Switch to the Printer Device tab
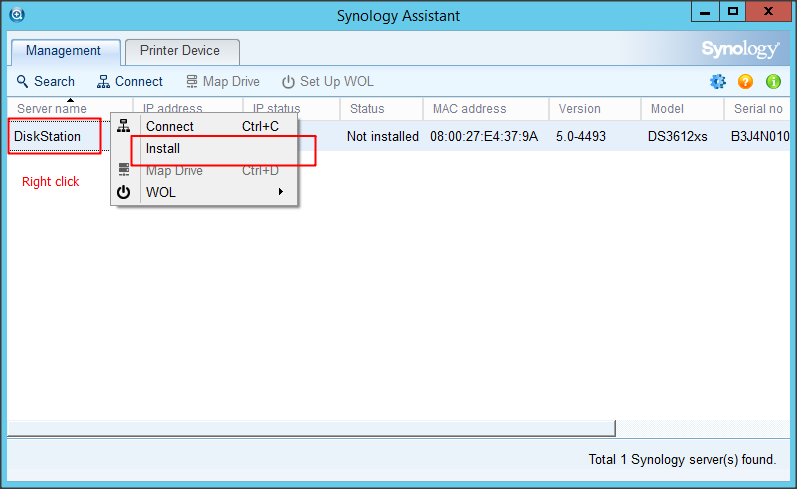 coord(180,51)
